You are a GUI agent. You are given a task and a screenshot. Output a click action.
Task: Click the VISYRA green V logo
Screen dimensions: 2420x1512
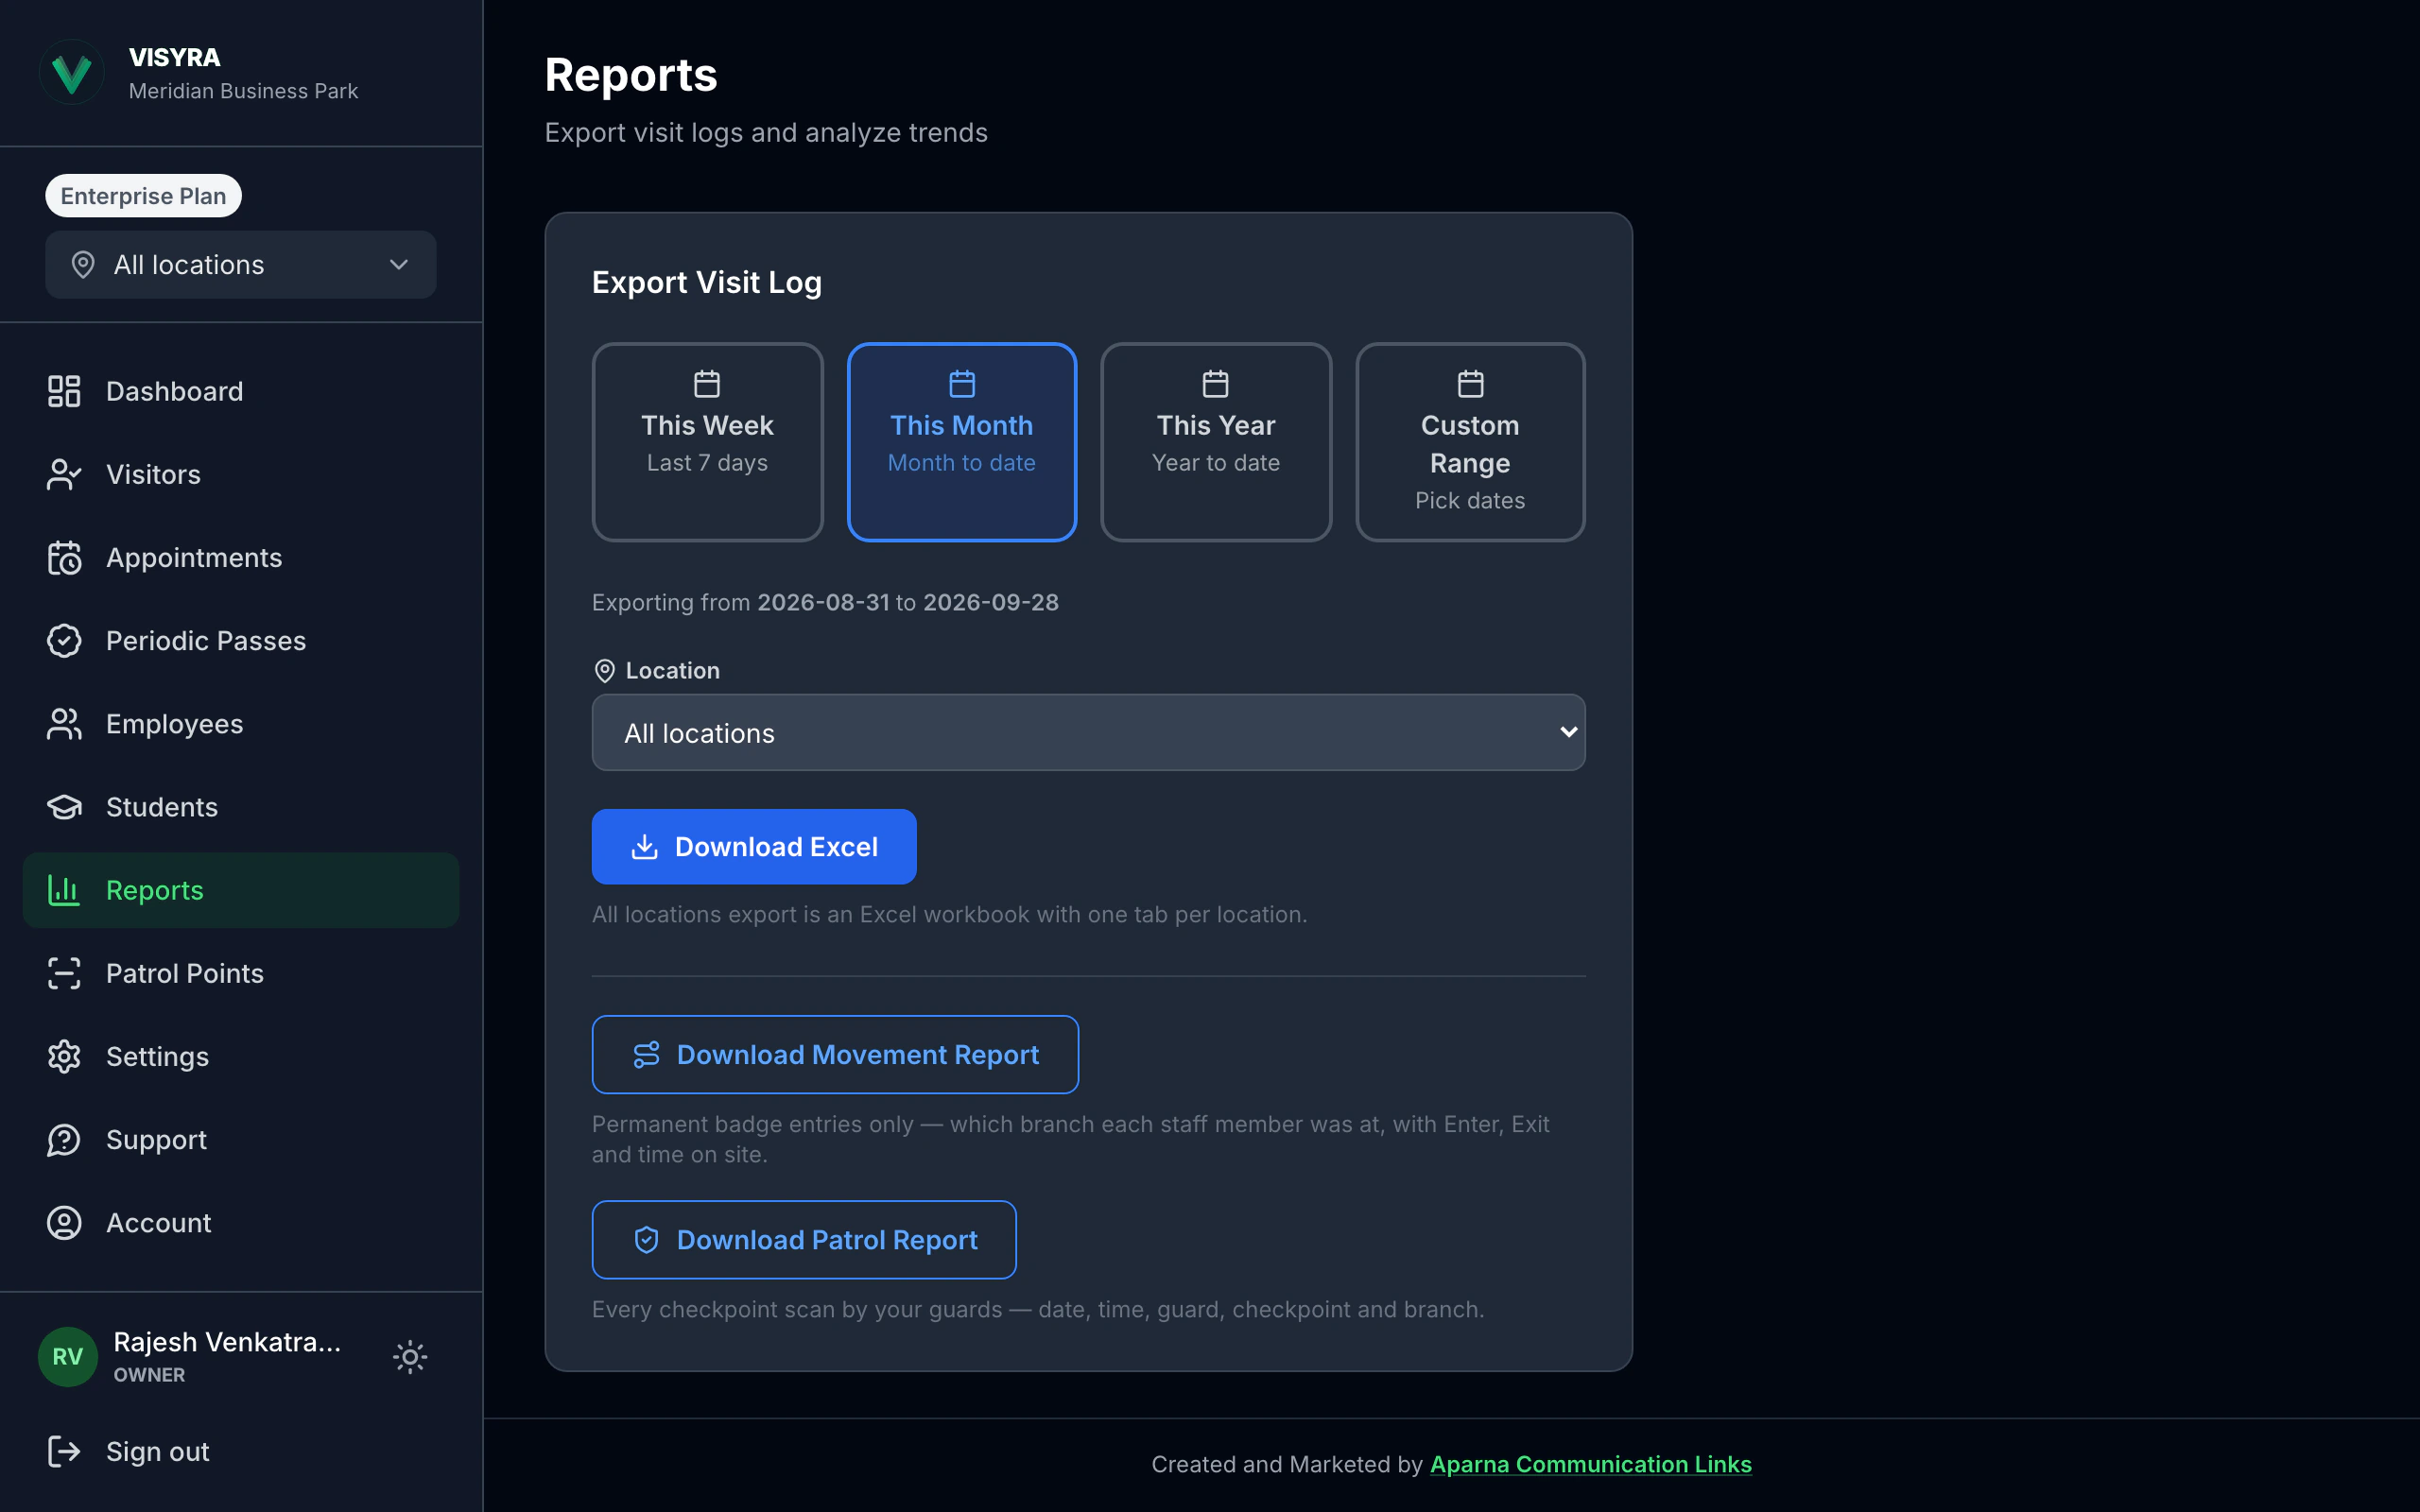tap(71, 73)
